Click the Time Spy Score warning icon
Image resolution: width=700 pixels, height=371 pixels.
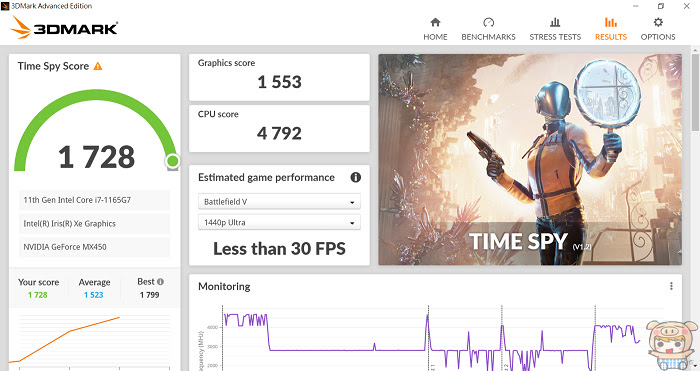98,67
